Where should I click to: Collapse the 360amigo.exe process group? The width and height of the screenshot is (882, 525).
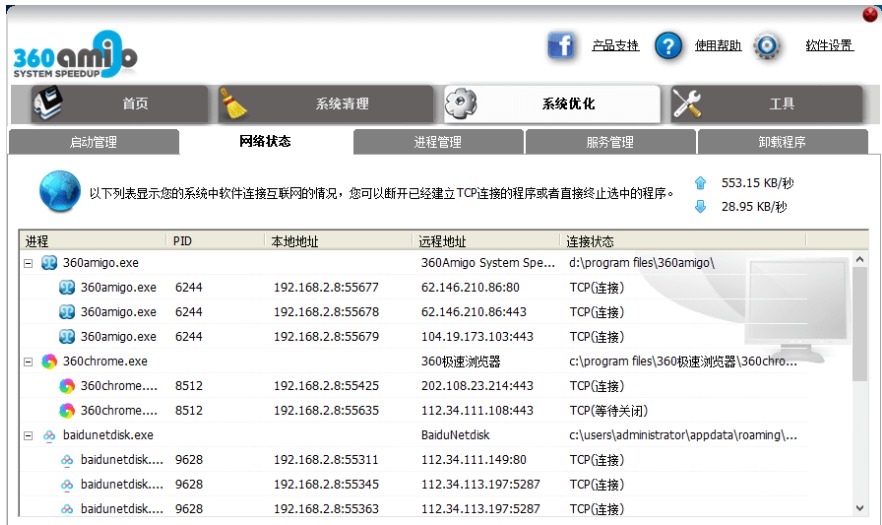[28, 263]
